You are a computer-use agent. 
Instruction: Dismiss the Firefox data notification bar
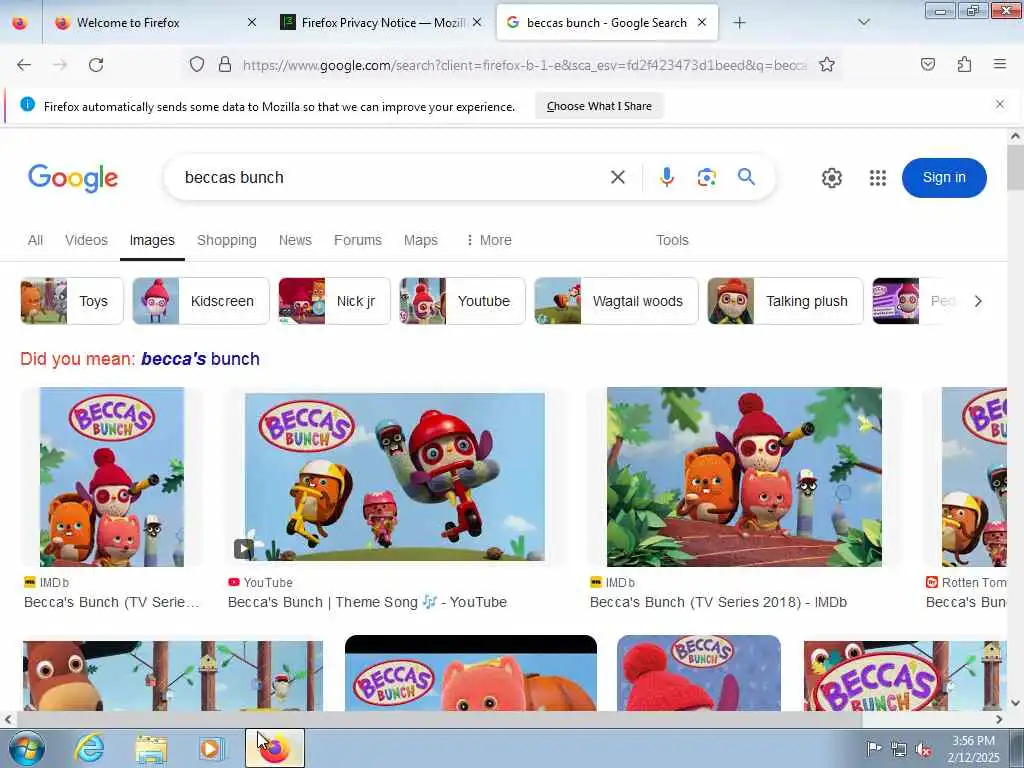tap(1000, 104)
